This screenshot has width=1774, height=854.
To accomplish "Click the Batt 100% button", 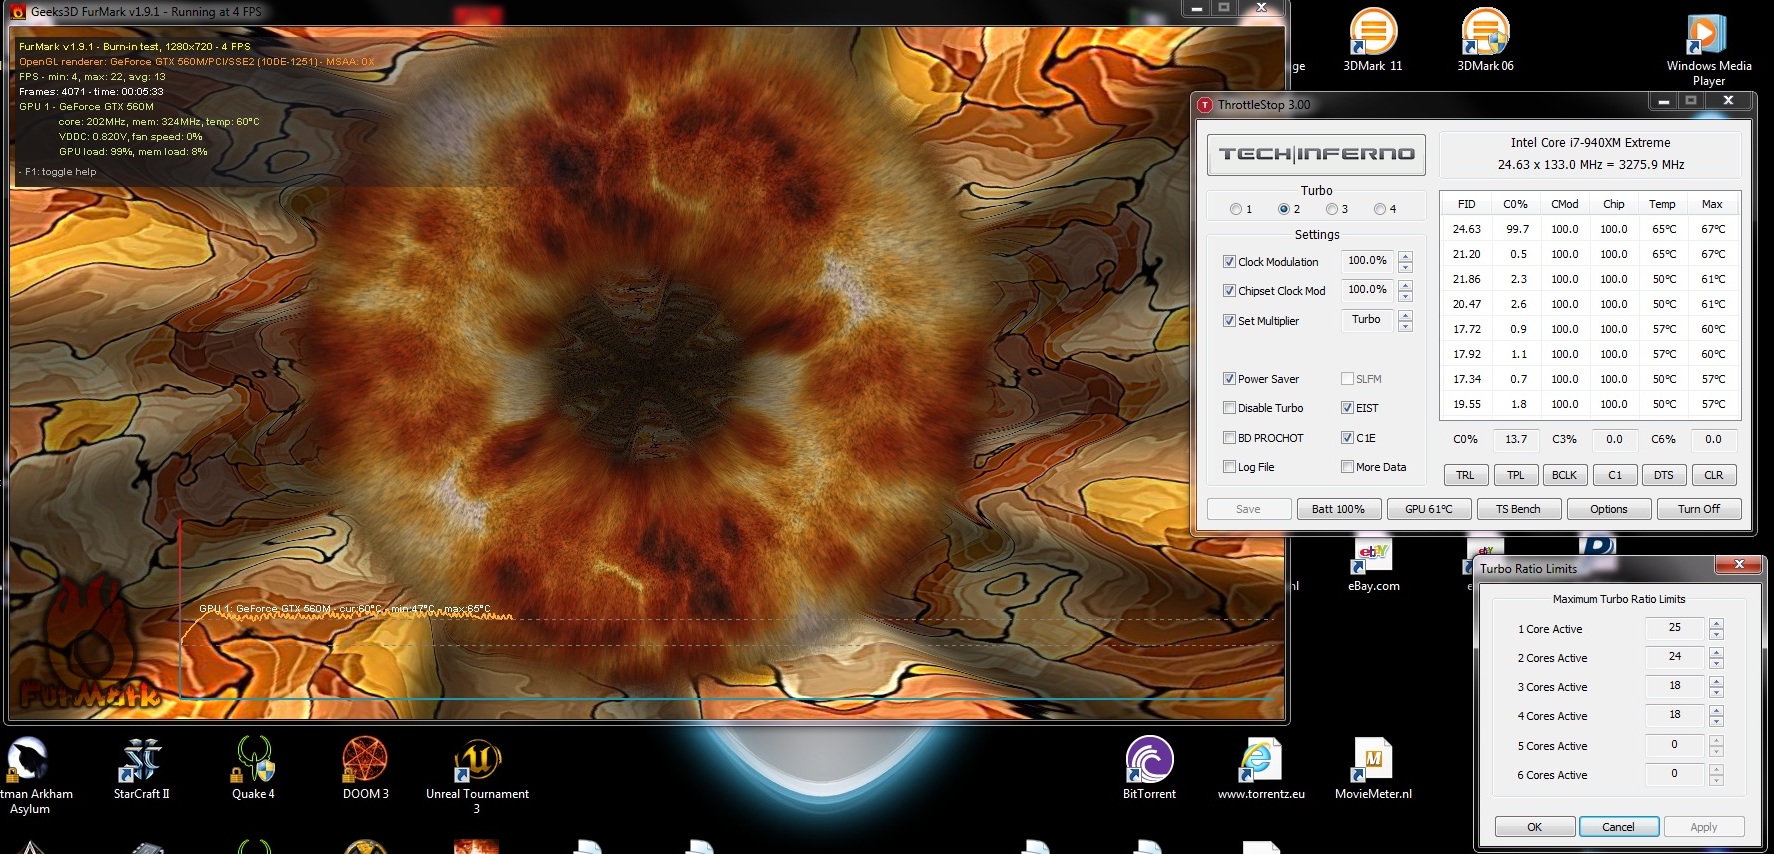I will point(1338,509).
